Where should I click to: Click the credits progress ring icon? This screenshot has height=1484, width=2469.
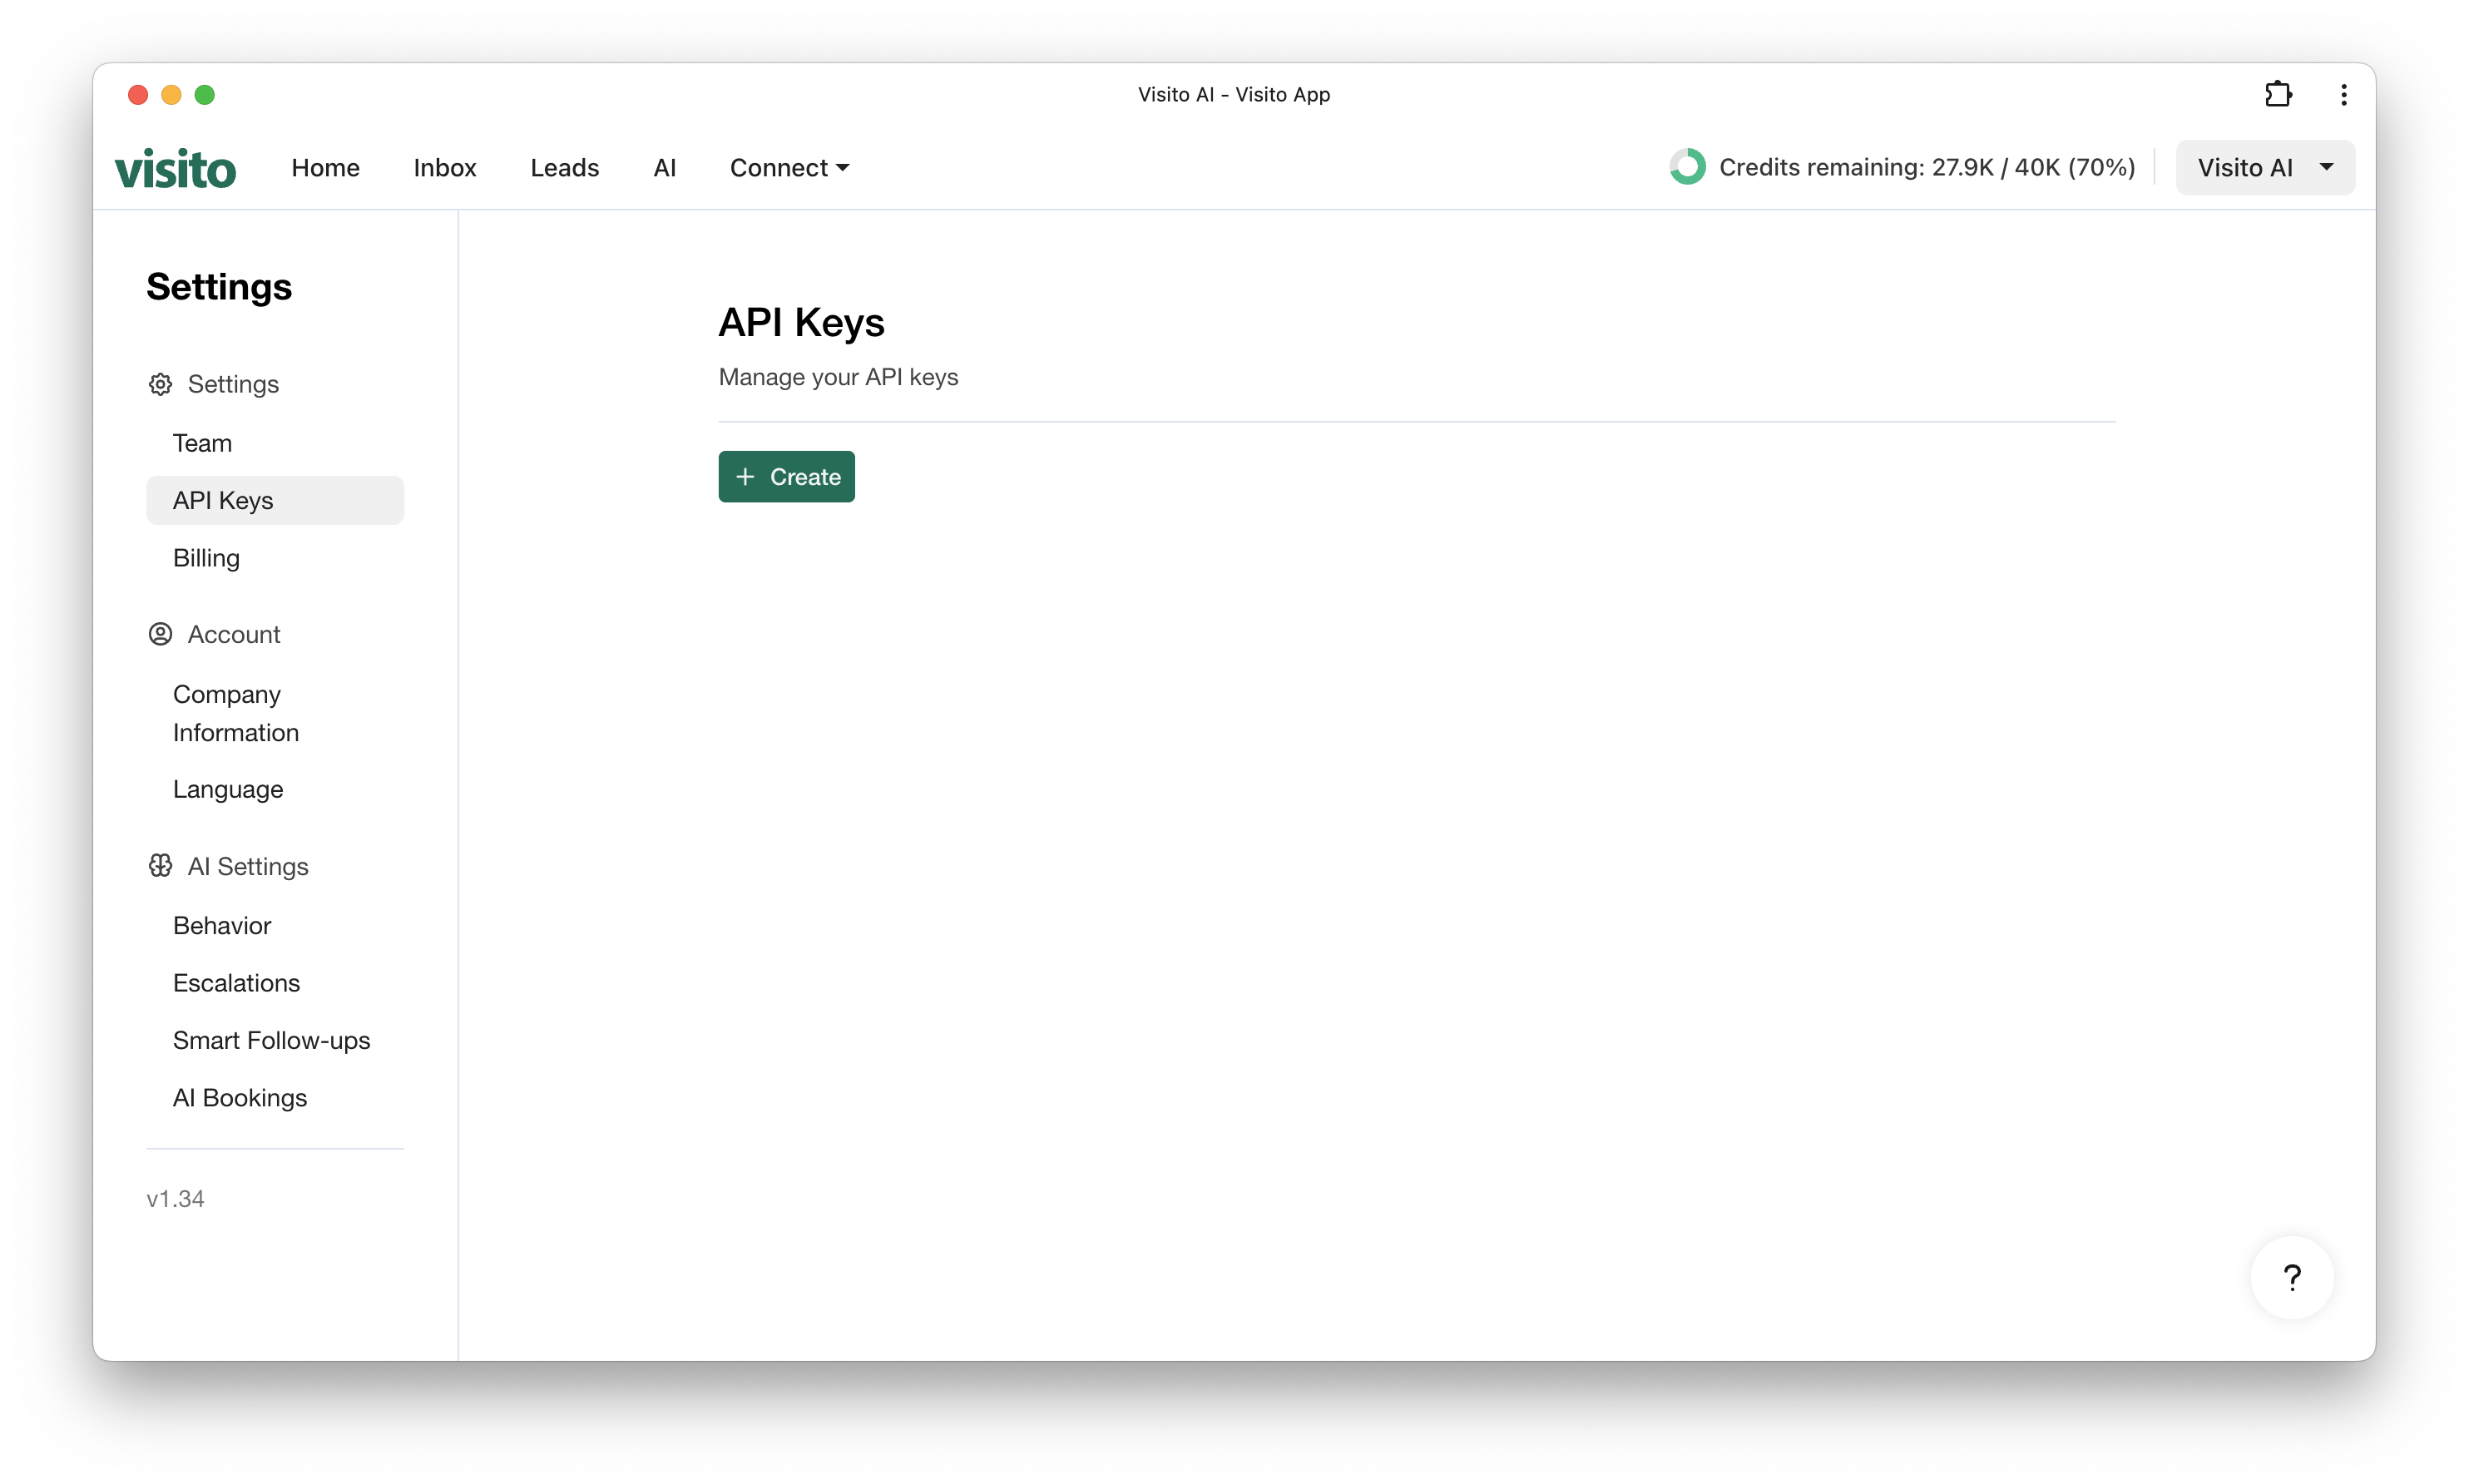[1686, 166]
